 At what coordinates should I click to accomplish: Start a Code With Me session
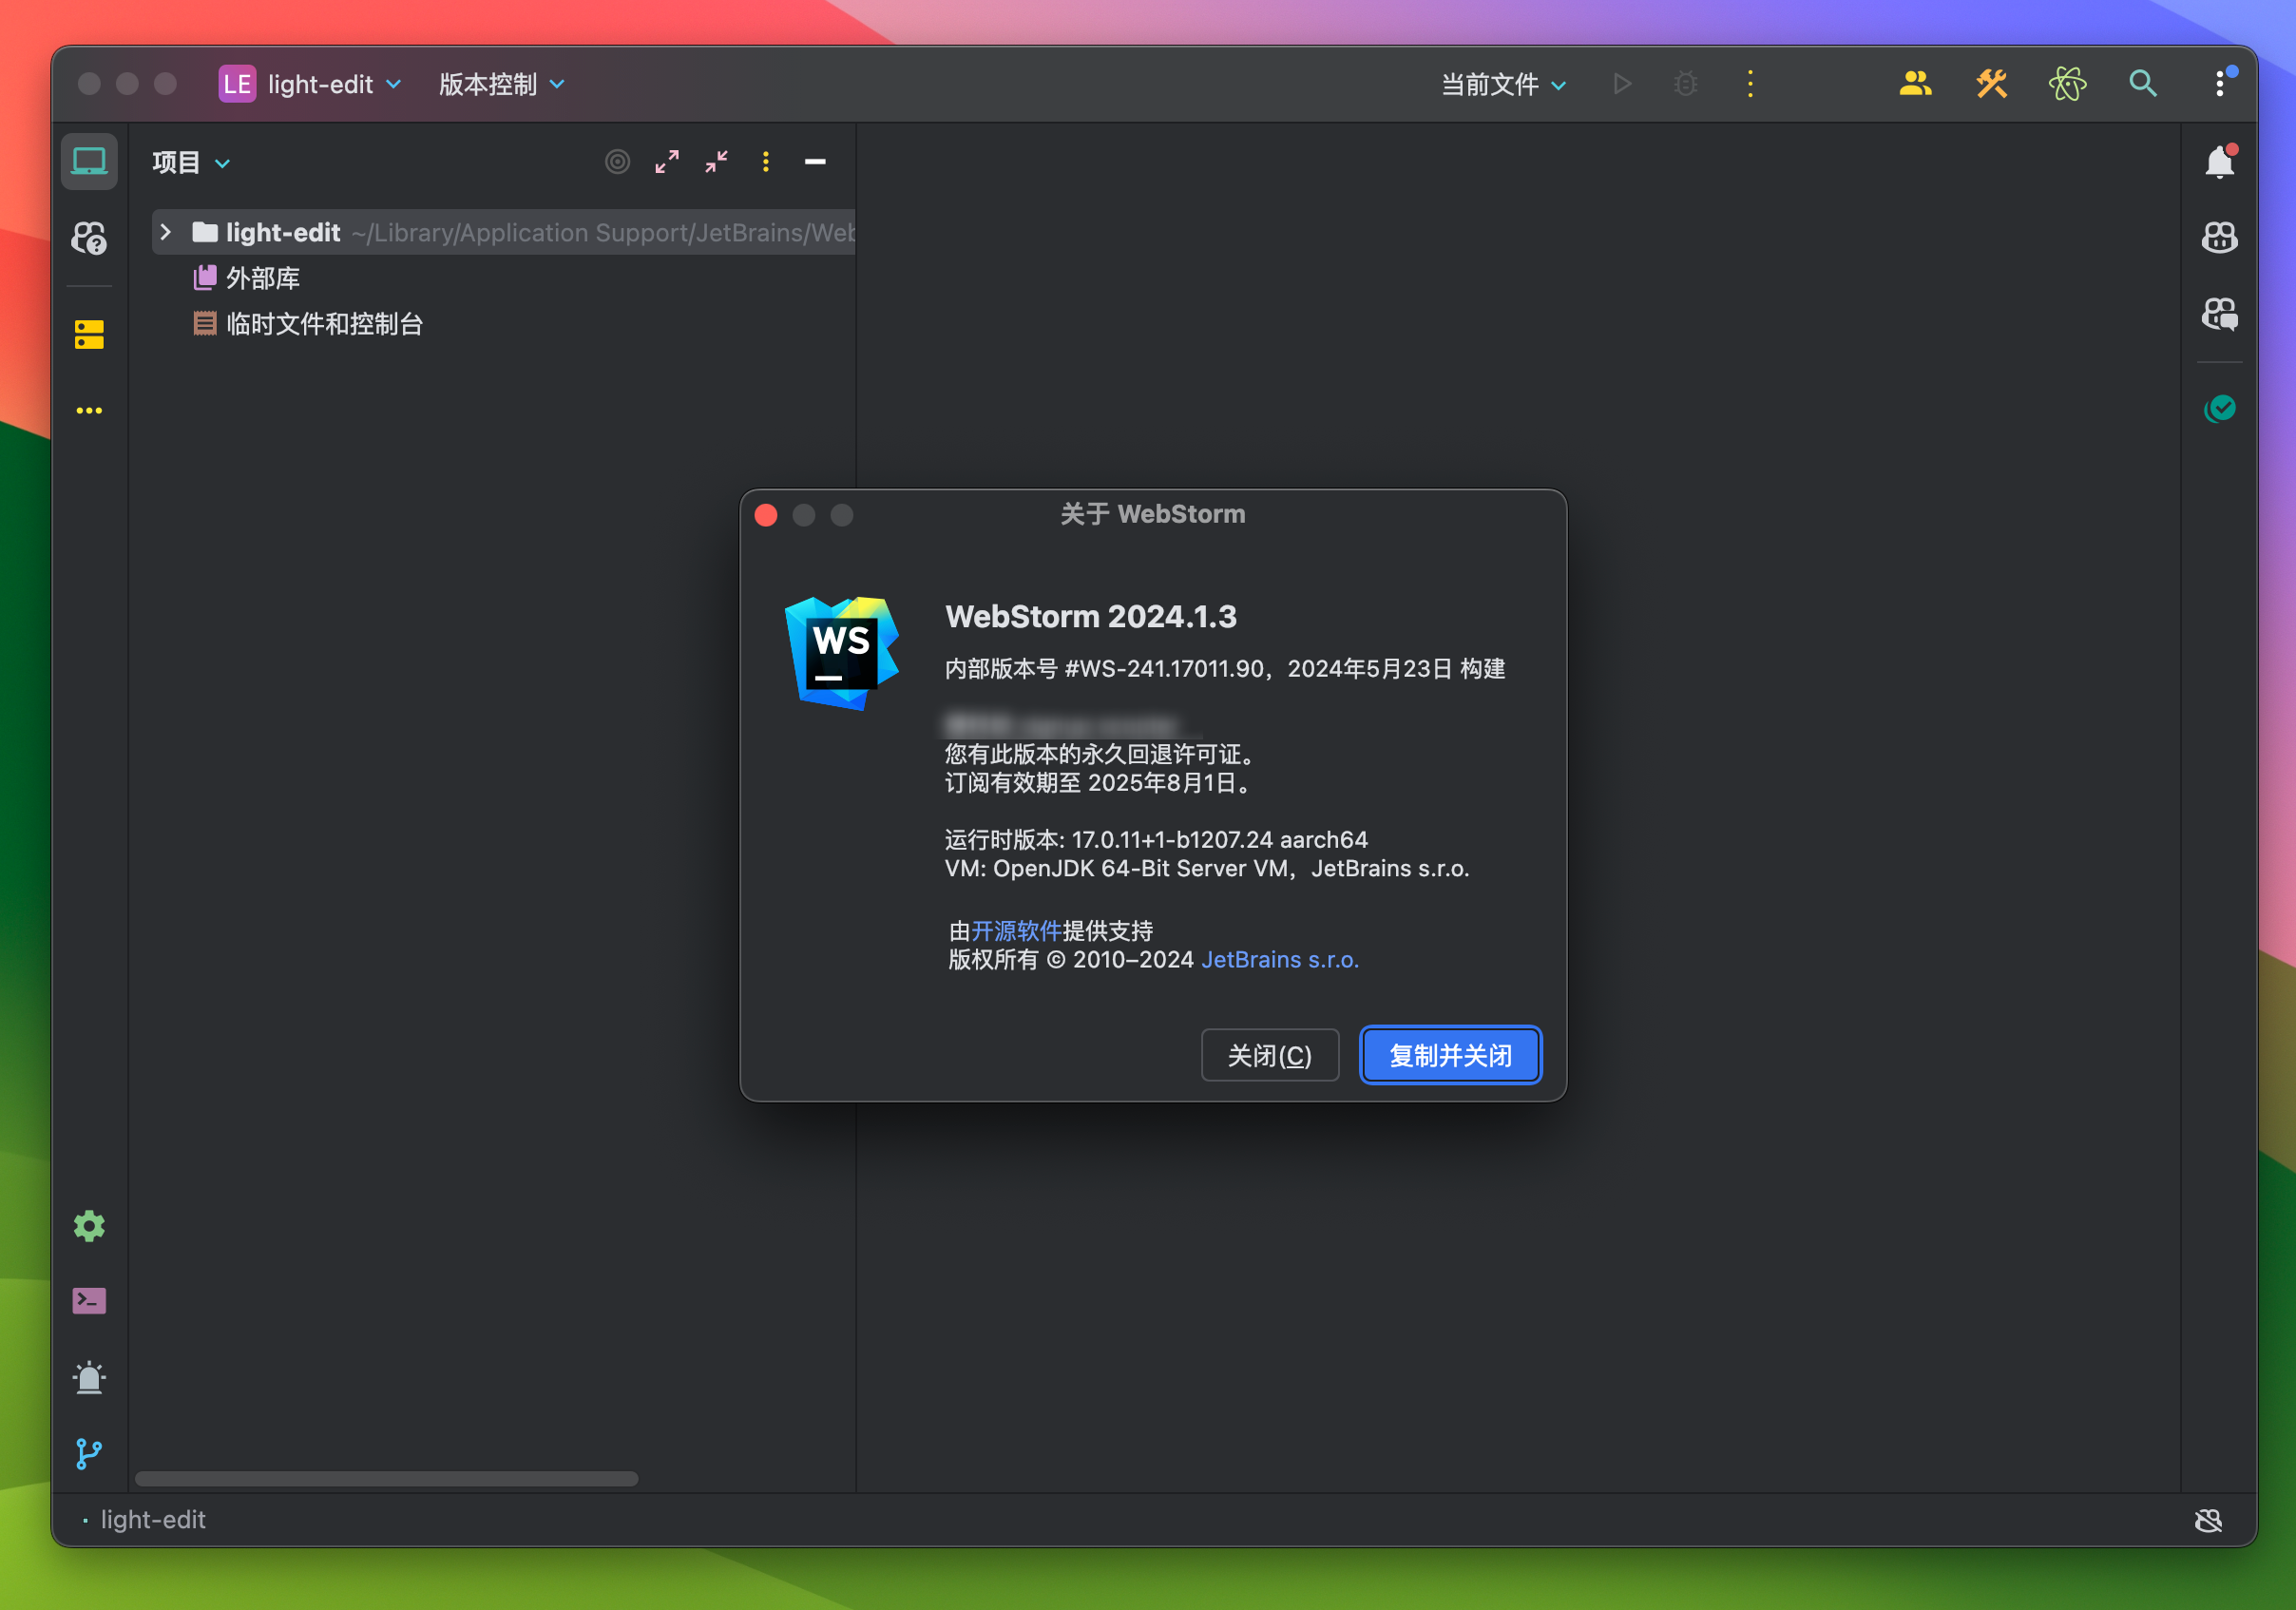click(1916, 84)
